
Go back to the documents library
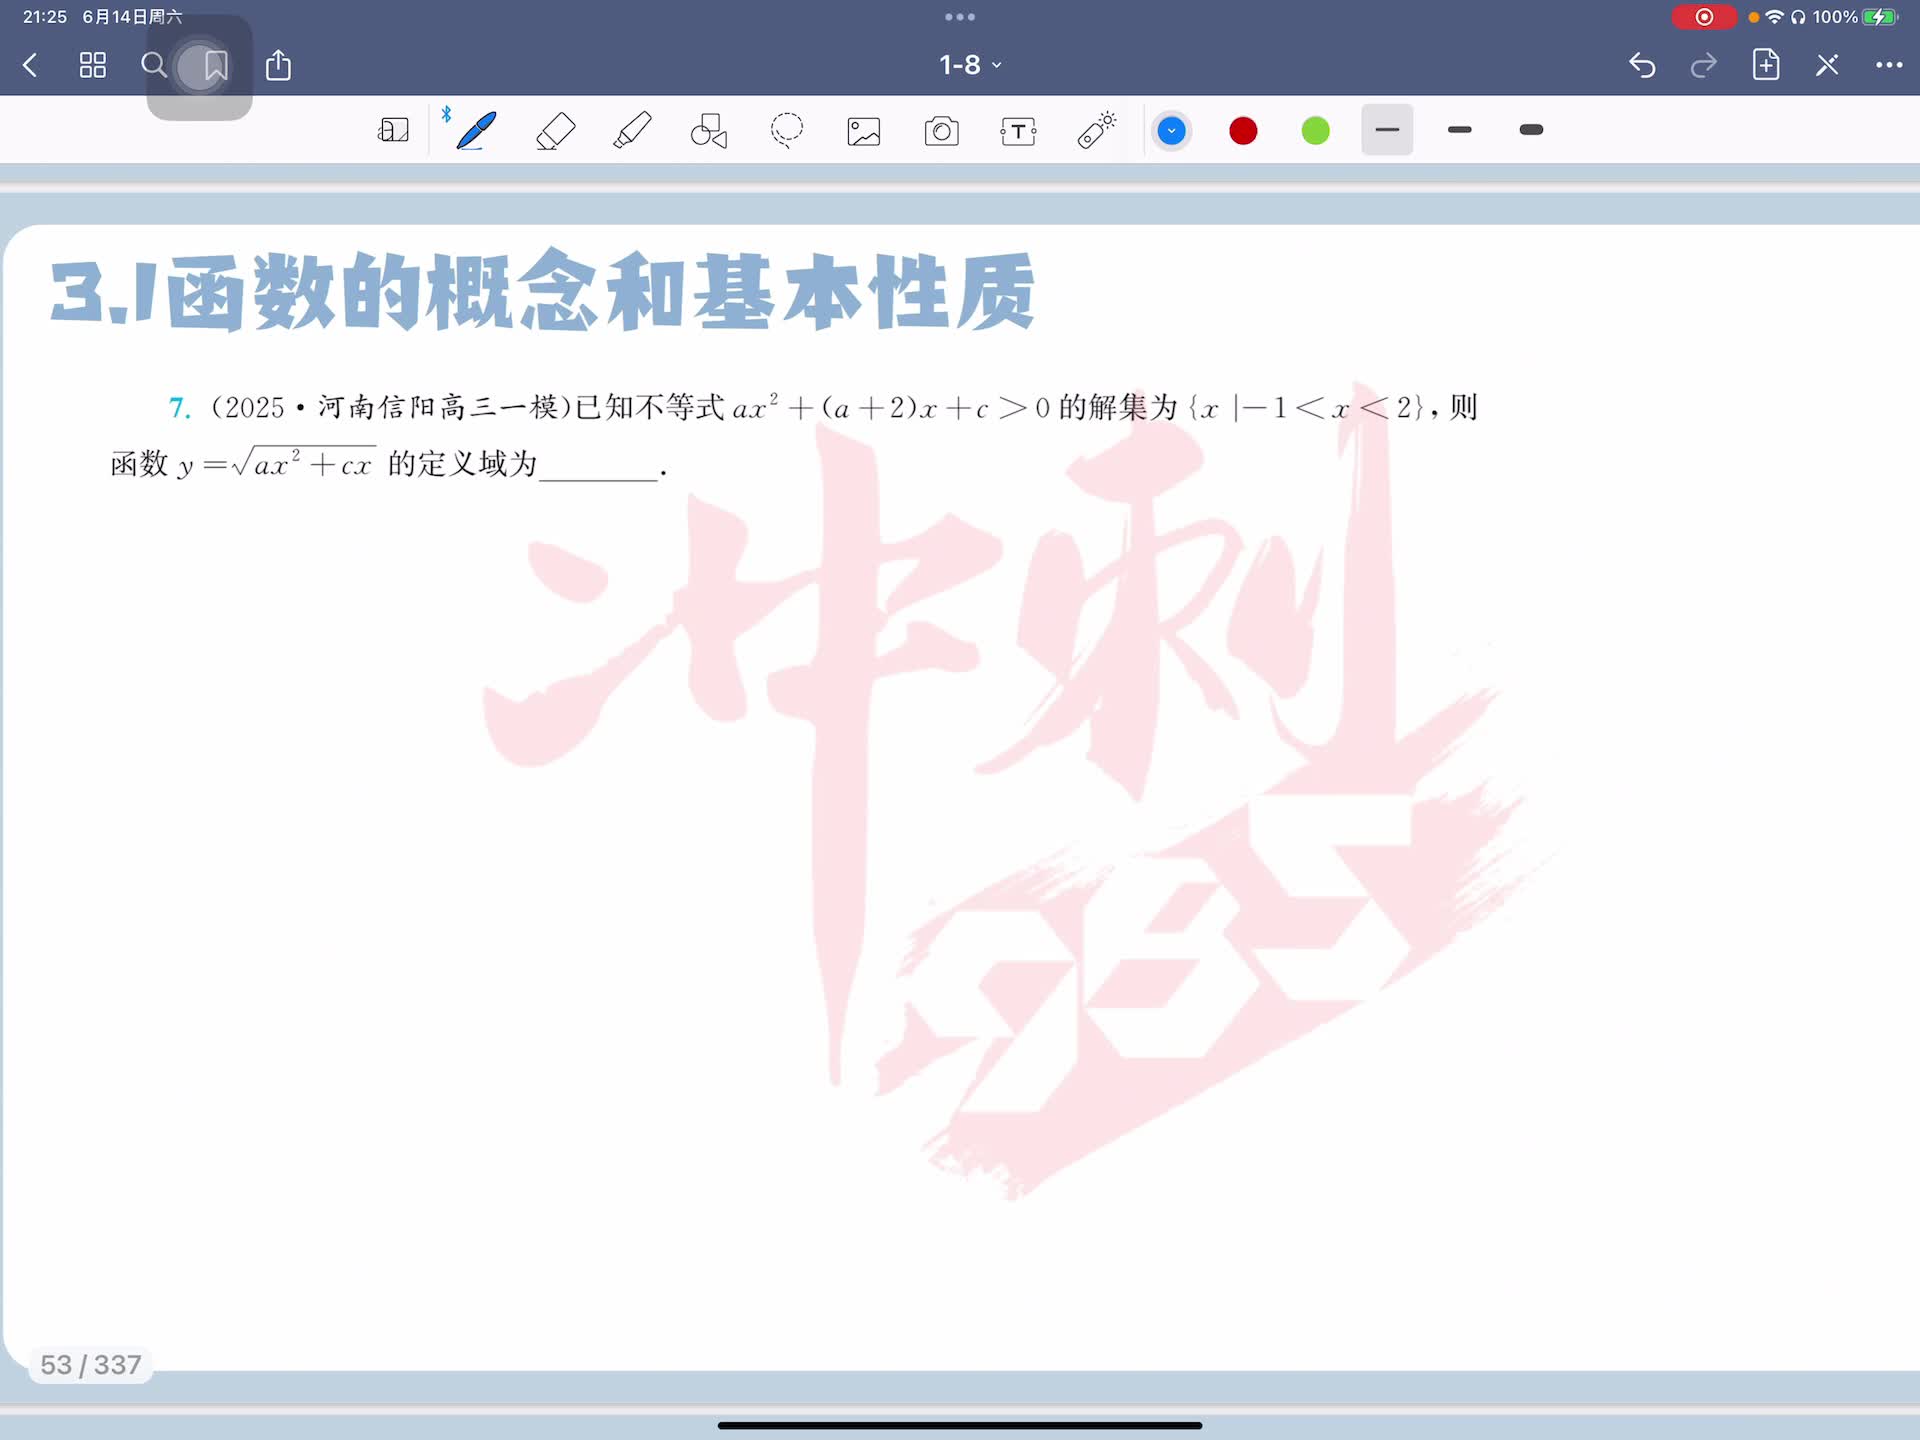[x=30, y=66]
